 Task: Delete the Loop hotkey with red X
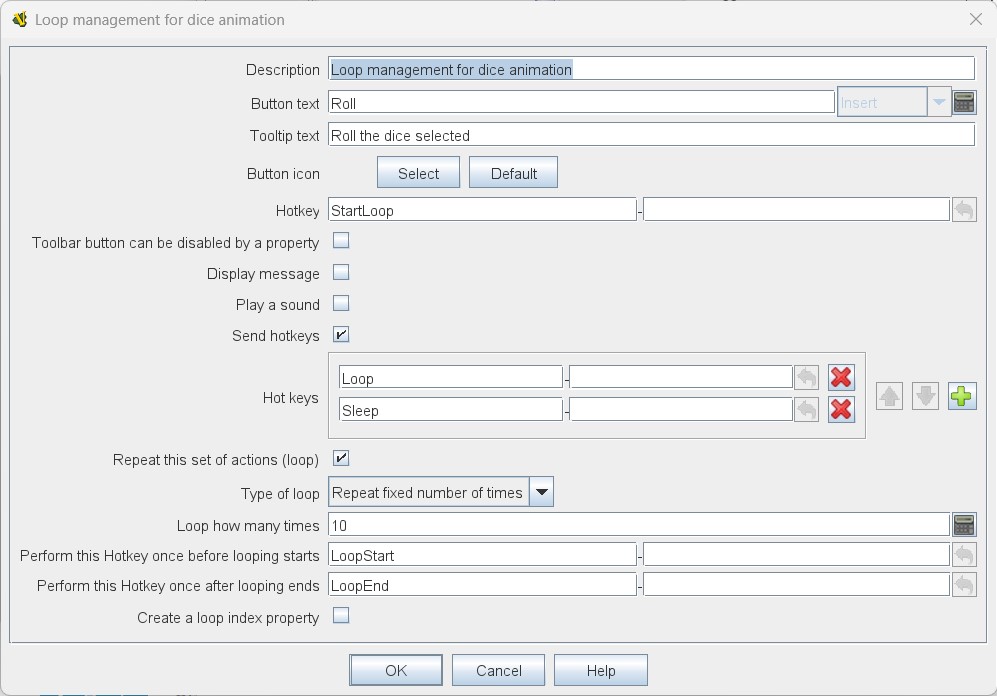(841, 378)
